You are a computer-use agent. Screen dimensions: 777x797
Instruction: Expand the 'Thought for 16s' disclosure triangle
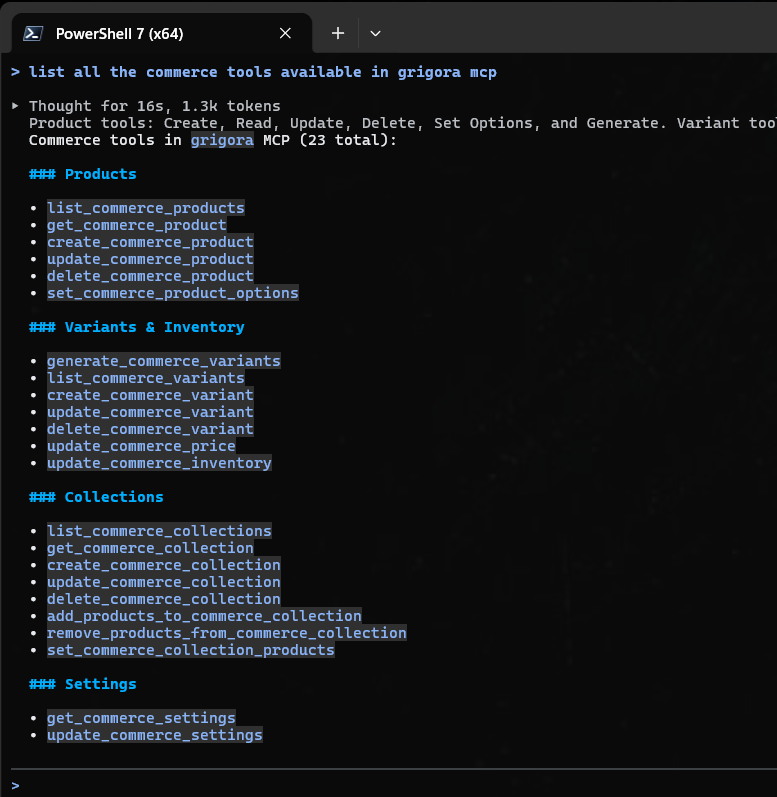[x=15, y=106]
